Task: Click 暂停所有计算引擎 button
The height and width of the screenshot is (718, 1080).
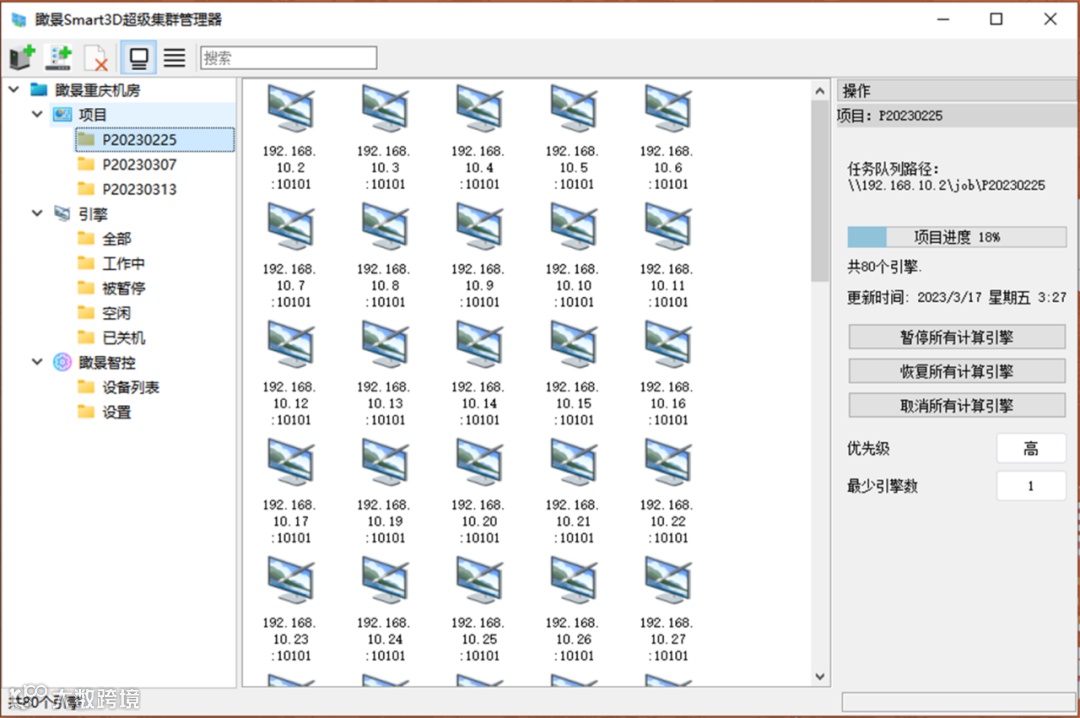Action: click(957, 337)
